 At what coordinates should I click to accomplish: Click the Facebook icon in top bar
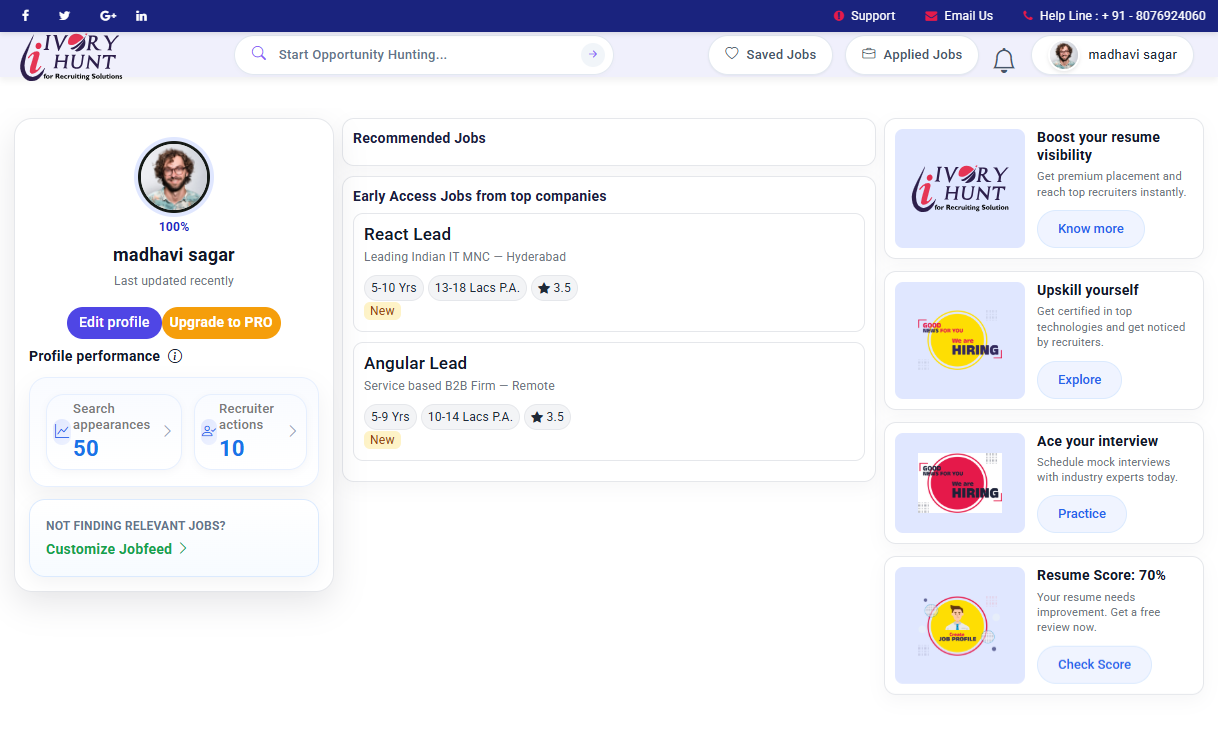click(x=25, y=16)
